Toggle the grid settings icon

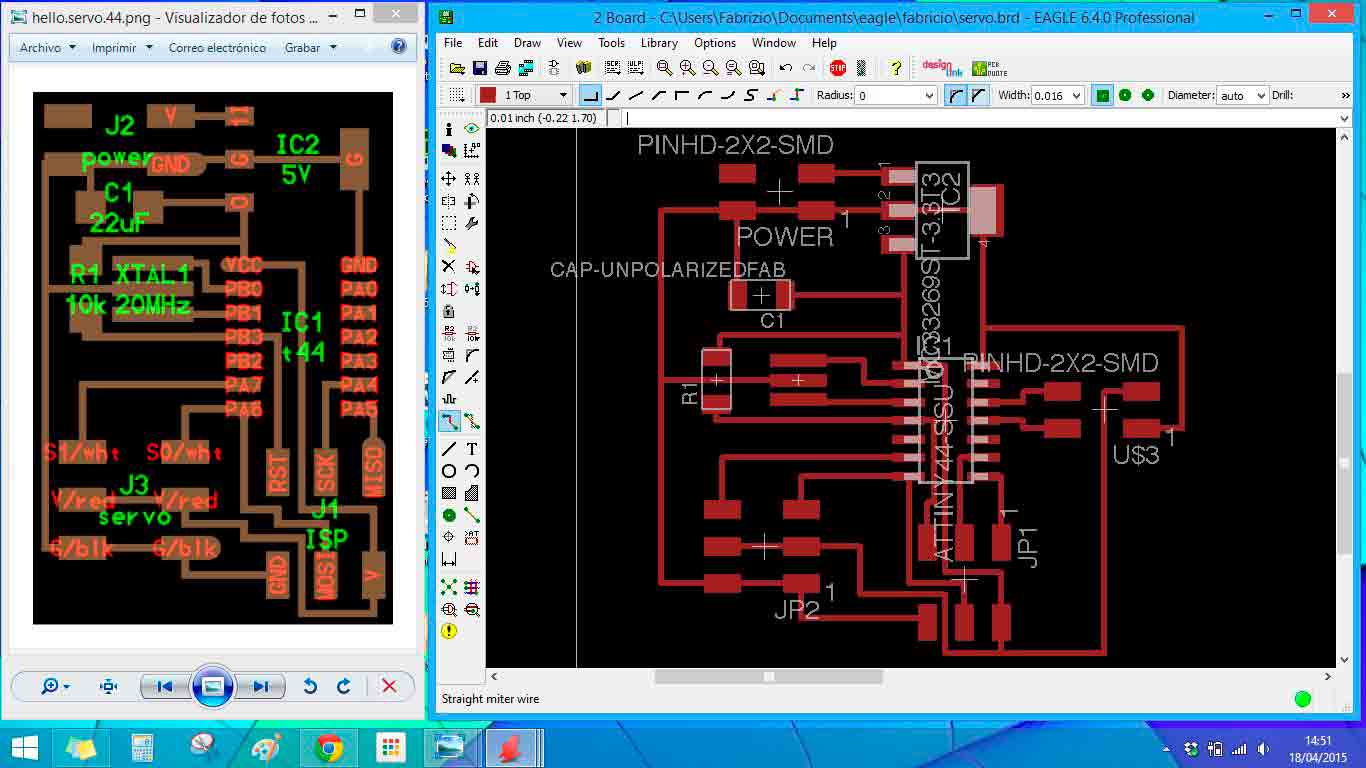click(456, 95)
